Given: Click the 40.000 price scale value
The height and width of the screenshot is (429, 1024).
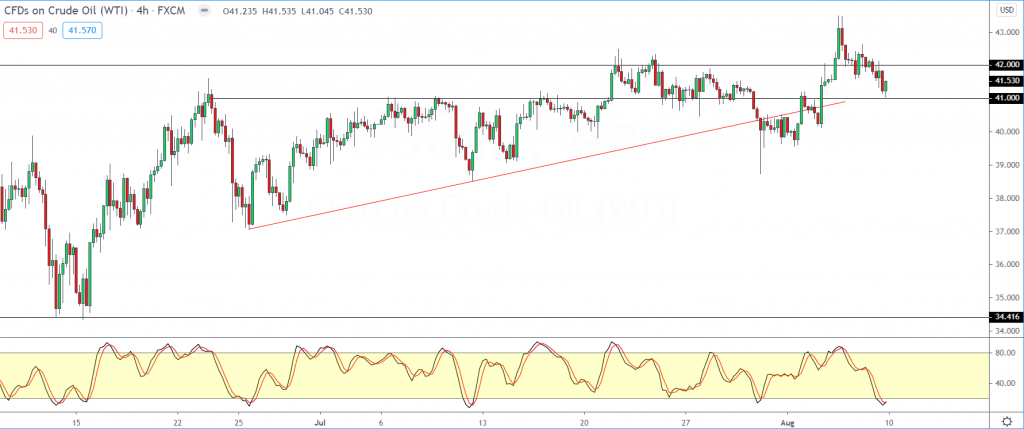Looking at the screenshot, I should tap(1006, 132).
